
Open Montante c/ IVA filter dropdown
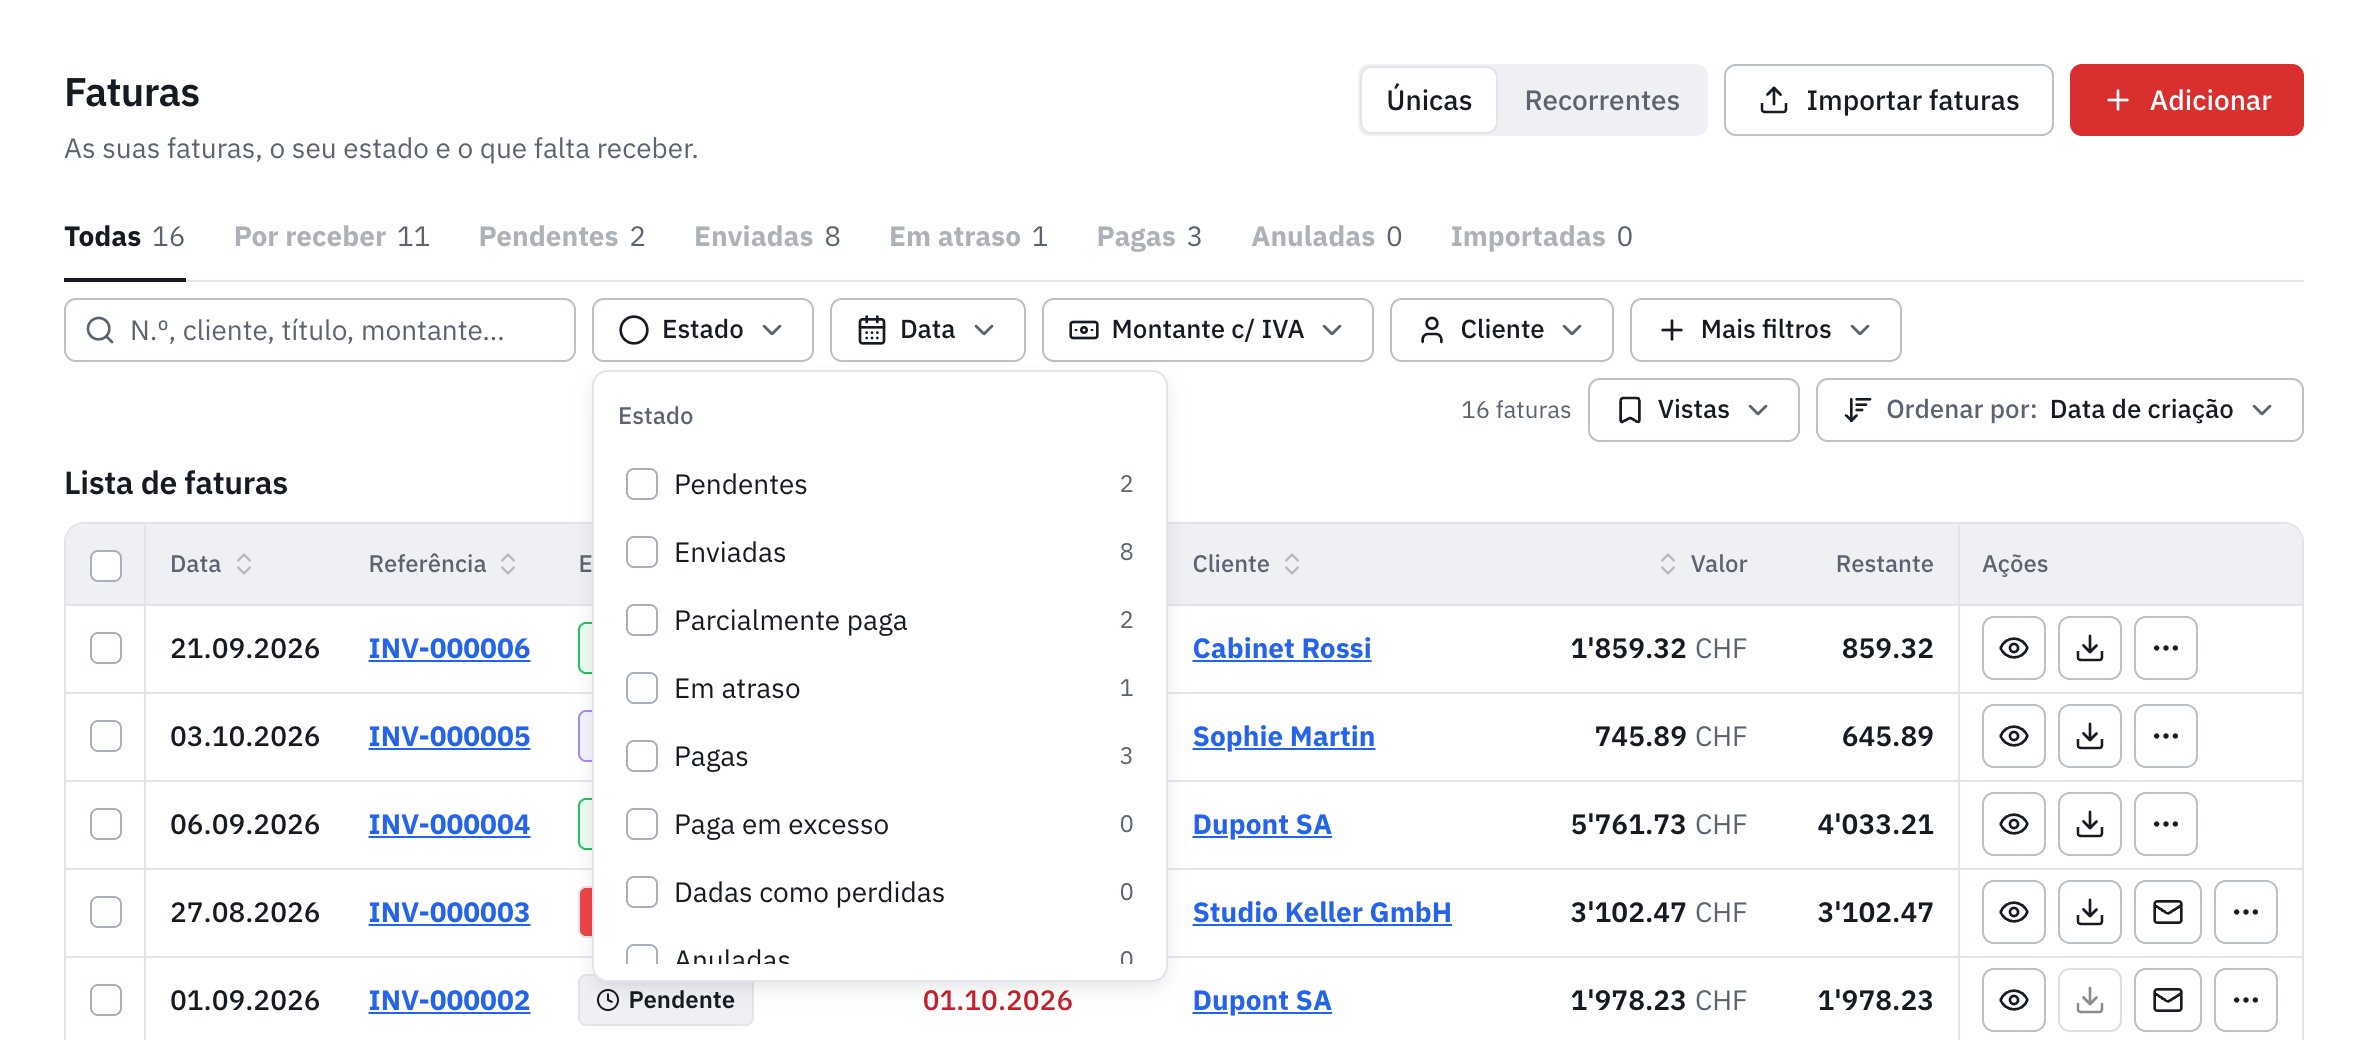pos(1207,330)
